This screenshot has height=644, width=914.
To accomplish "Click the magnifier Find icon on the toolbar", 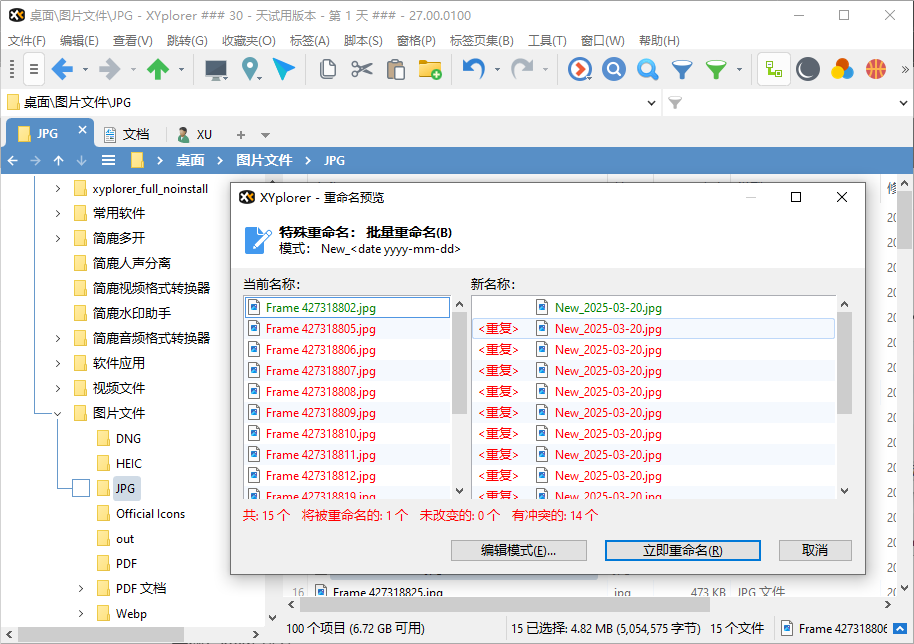I will [x=646, y=68].
